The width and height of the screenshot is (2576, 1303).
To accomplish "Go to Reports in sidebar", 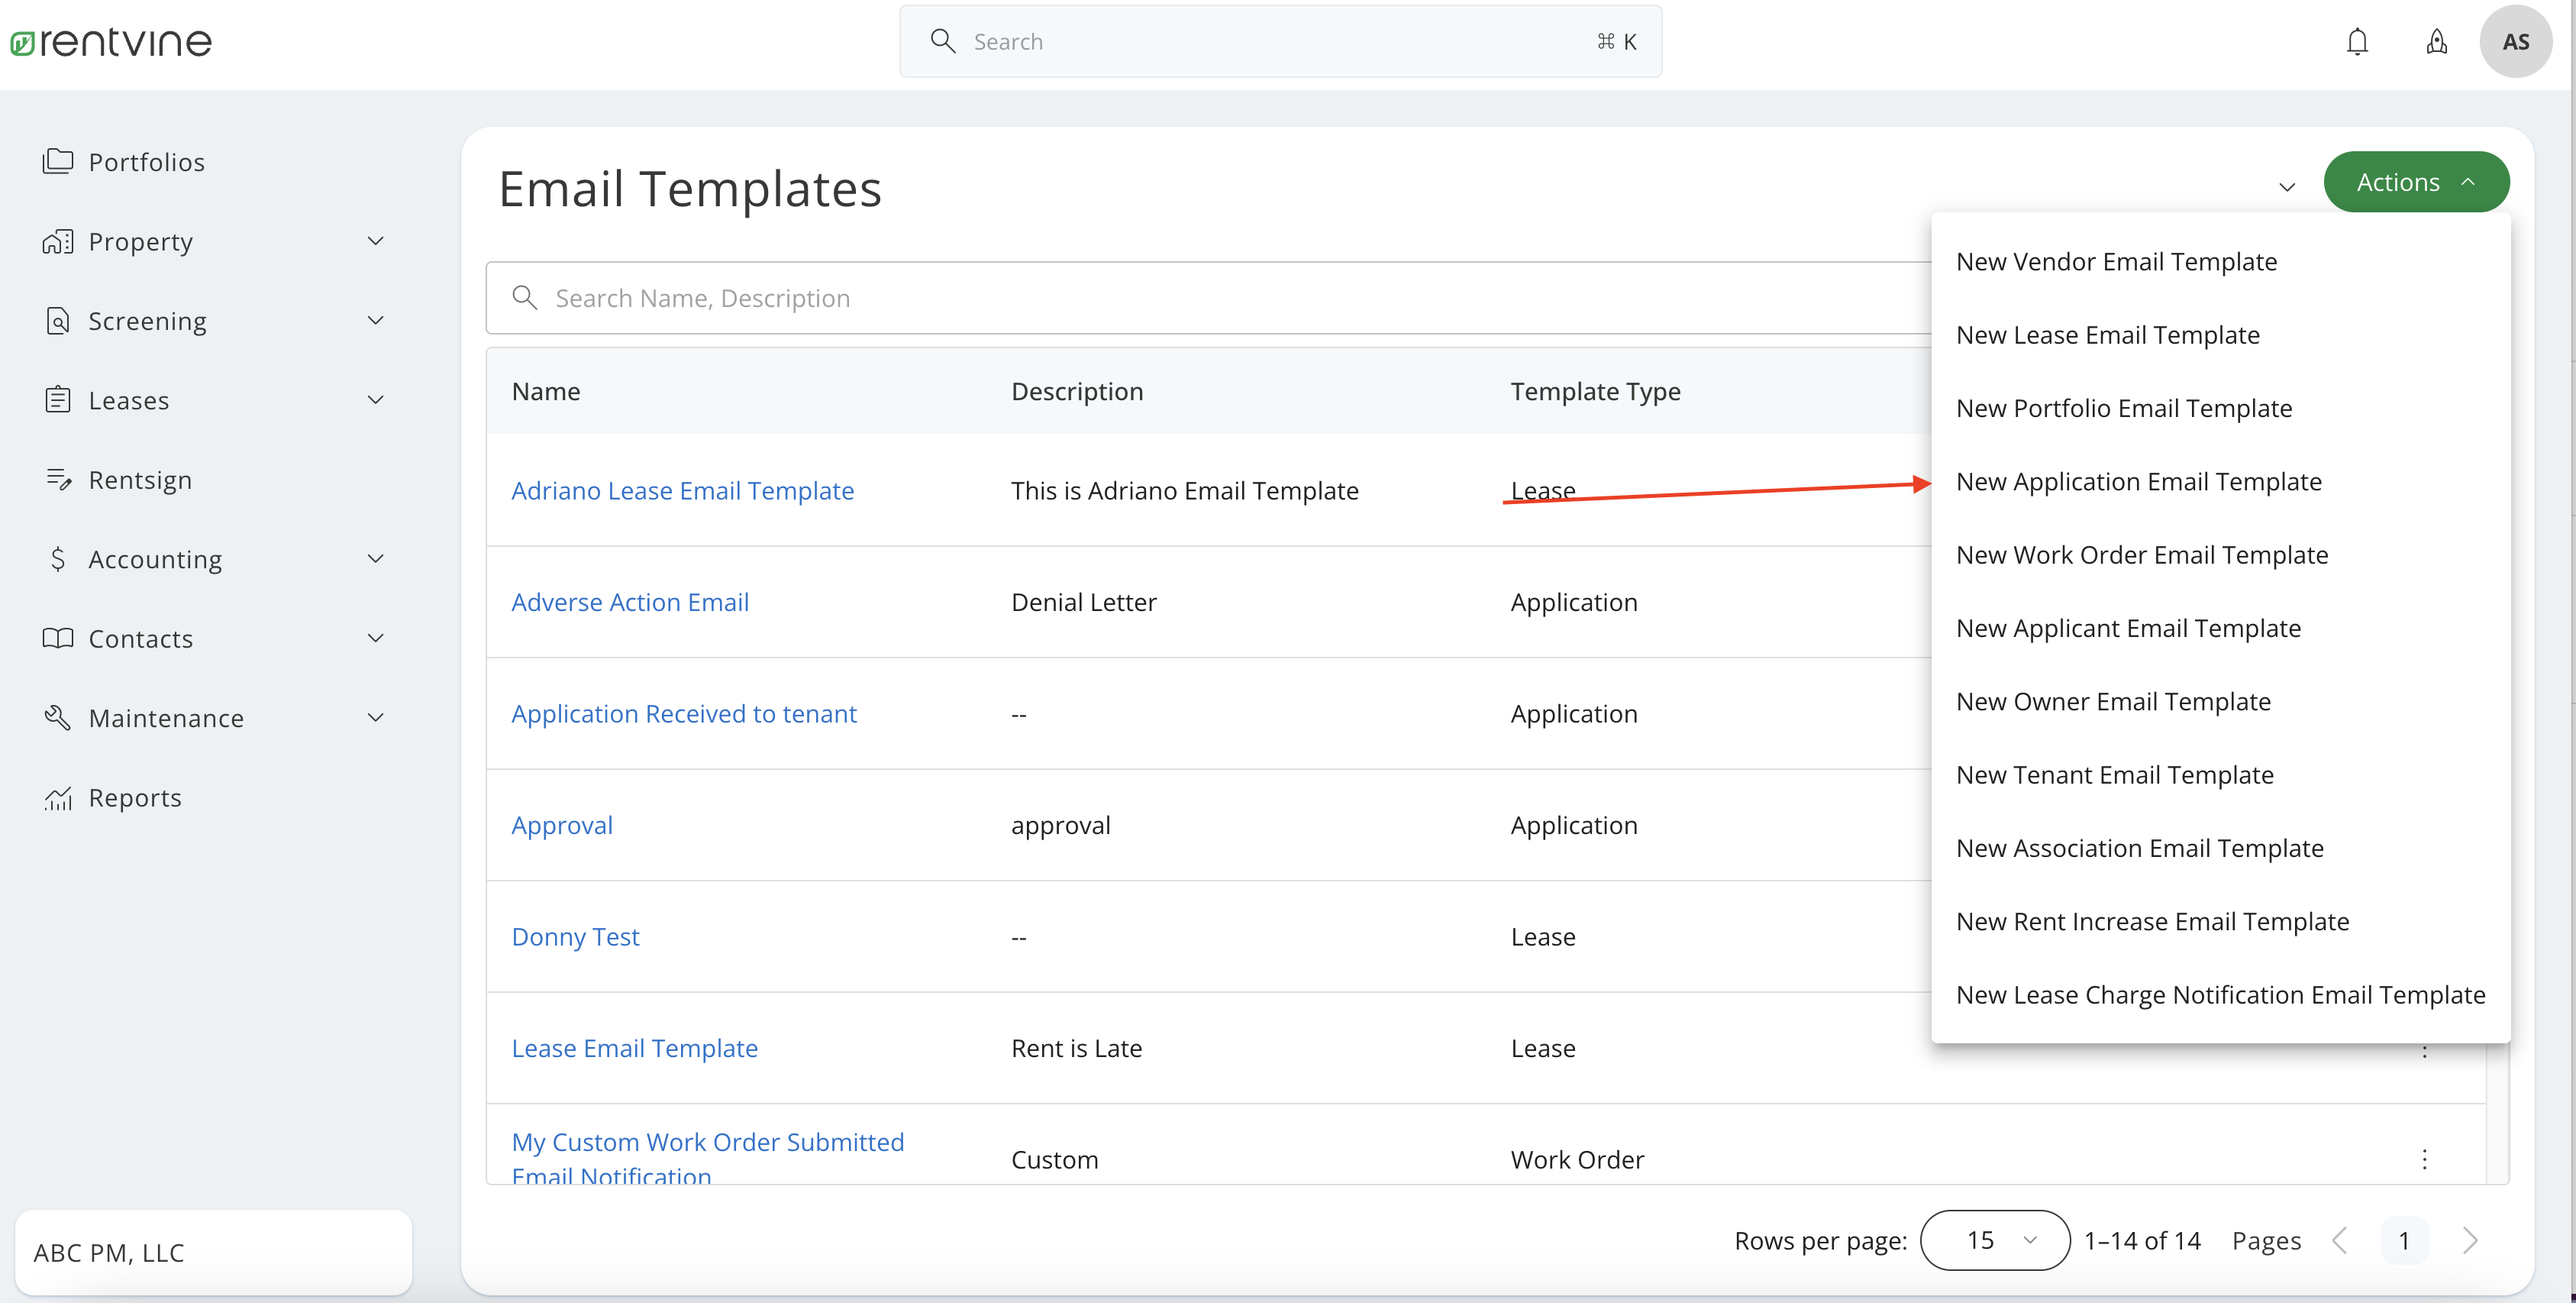I will coord(135,797).
